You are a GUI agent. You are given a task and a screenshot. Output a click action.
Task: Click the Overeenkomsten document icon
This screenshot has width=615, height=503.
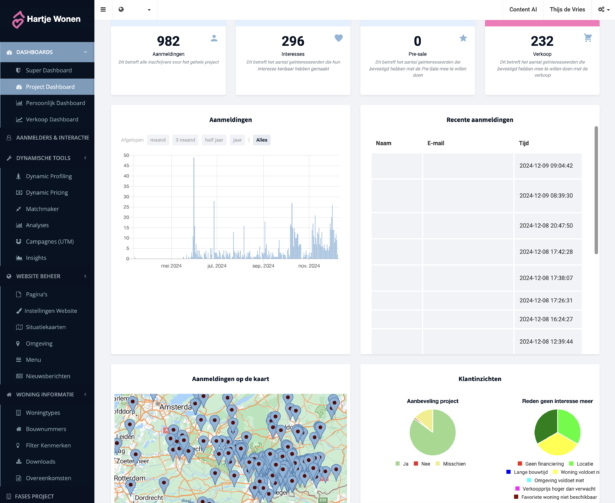18,478
